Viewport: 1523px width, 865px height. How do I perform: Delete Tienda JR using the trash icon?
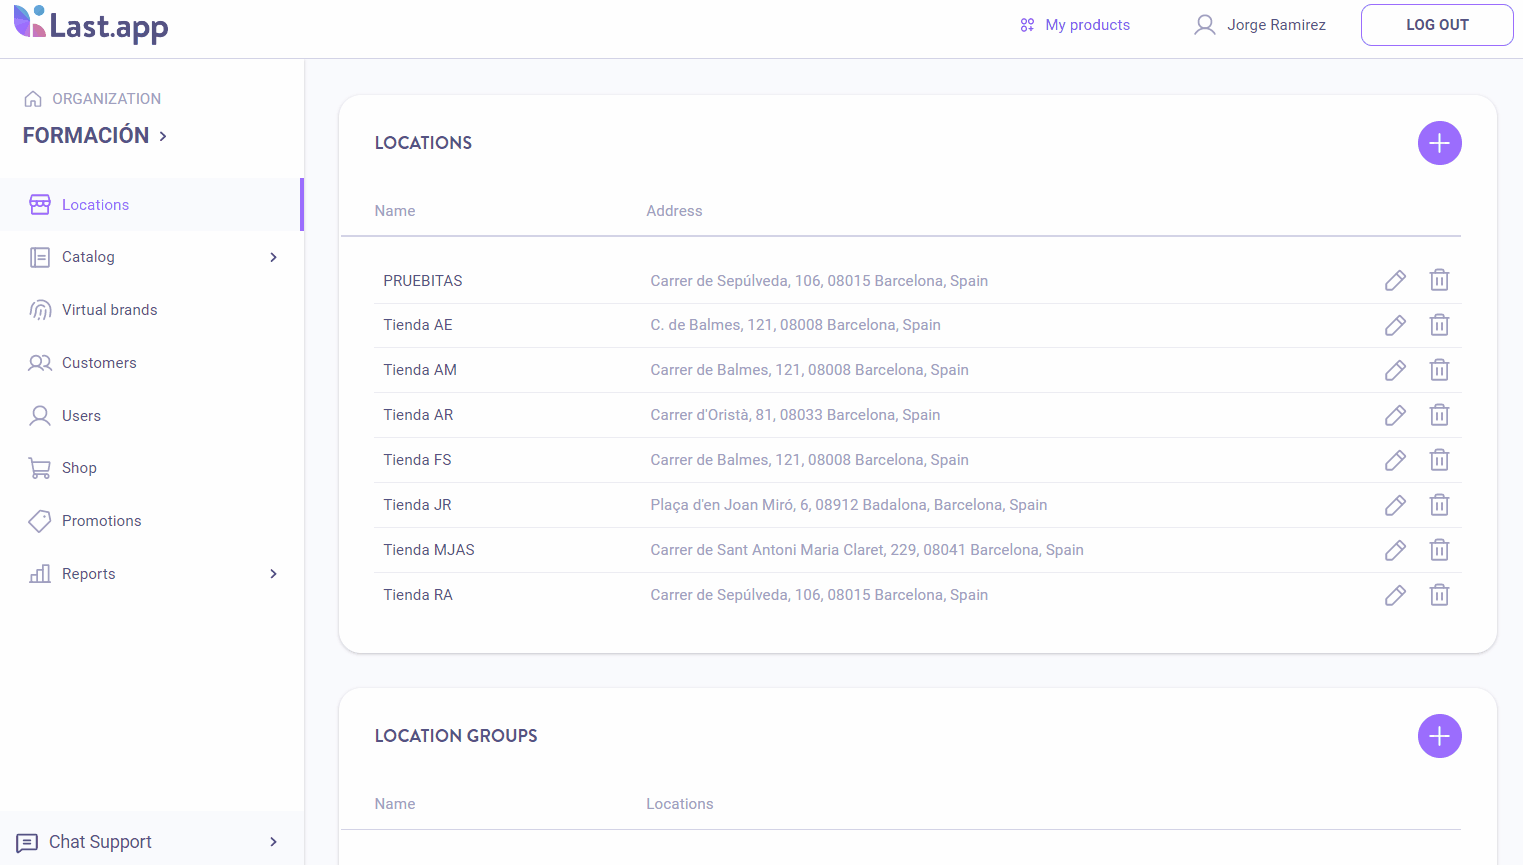pos(1440,505)
